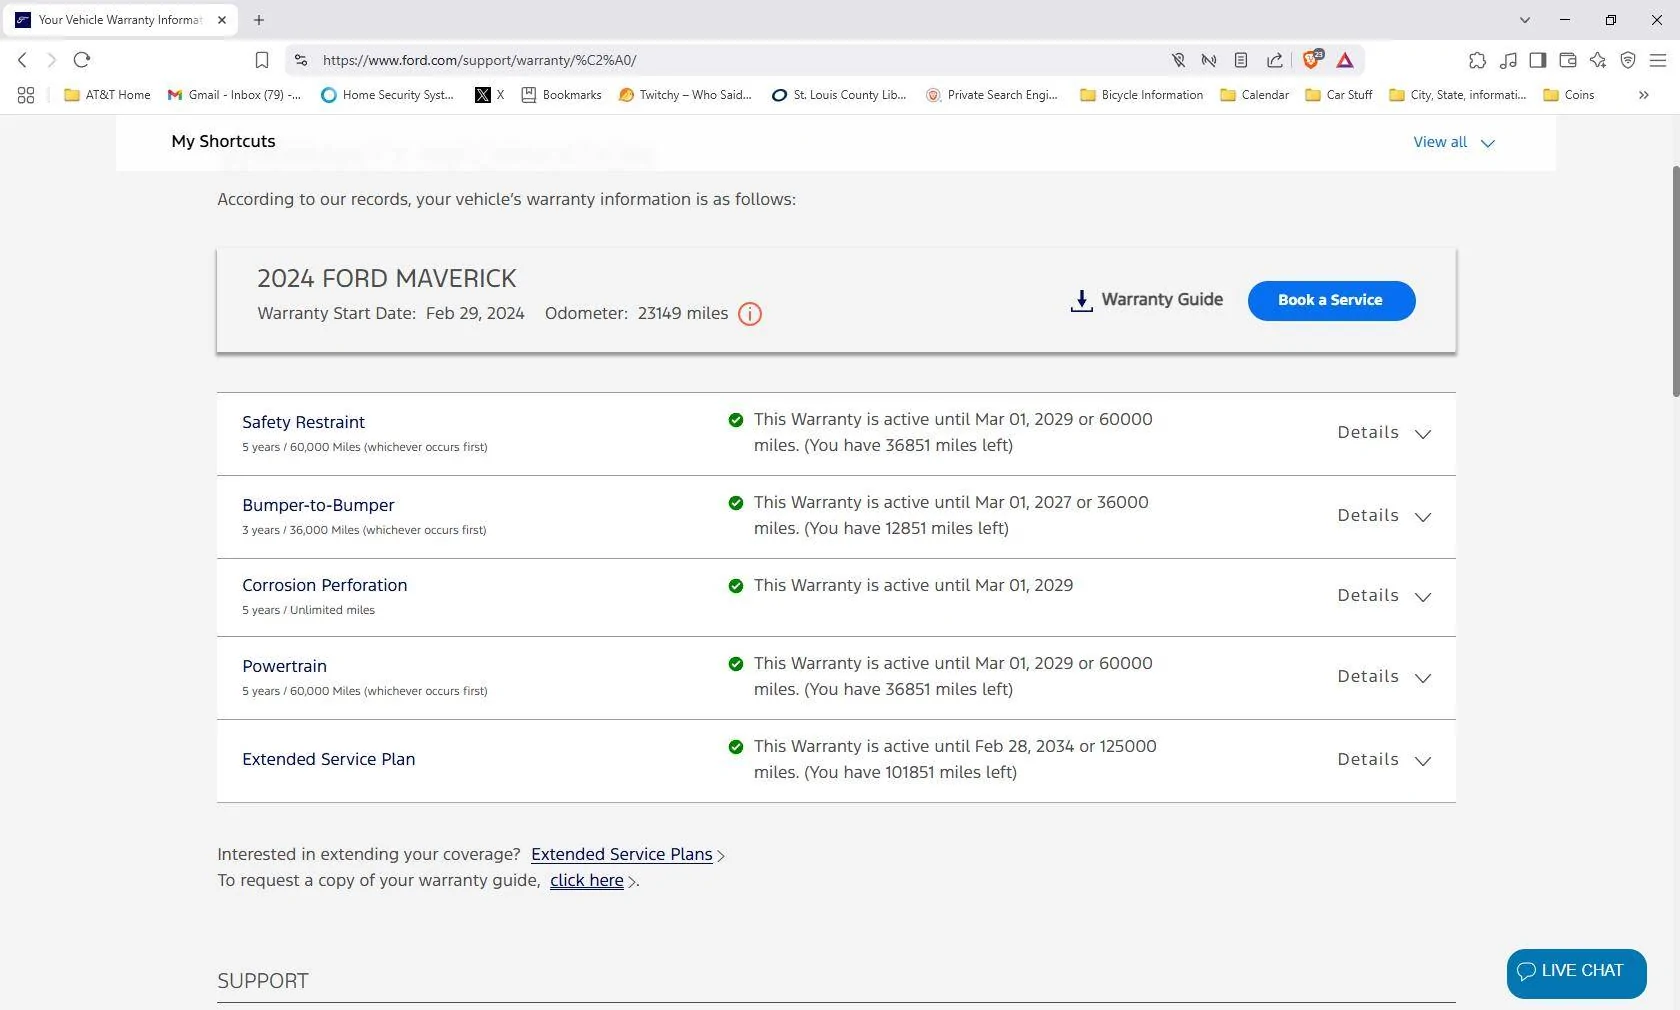Click the Powertrain warranty title
Viewport: 1680px width, 1010px height.
[284, 666]
